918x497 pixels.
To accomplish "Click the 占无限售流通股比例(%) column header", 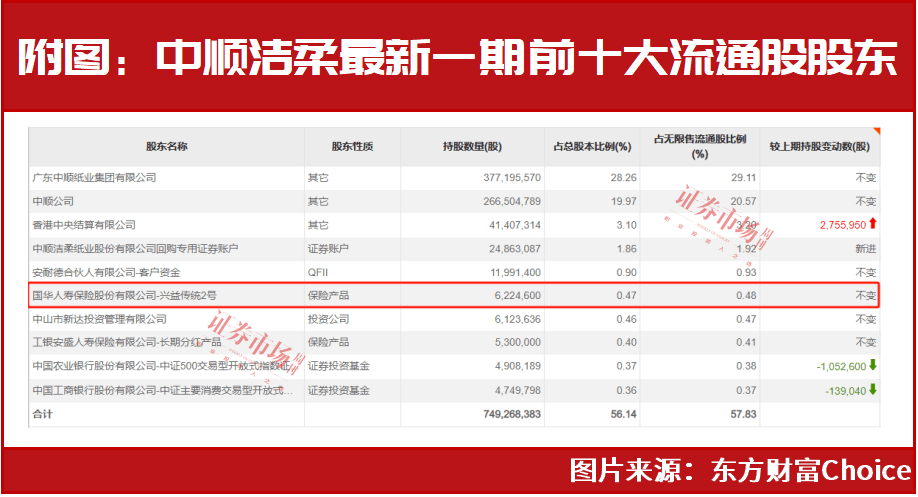I will click(700, 146).
